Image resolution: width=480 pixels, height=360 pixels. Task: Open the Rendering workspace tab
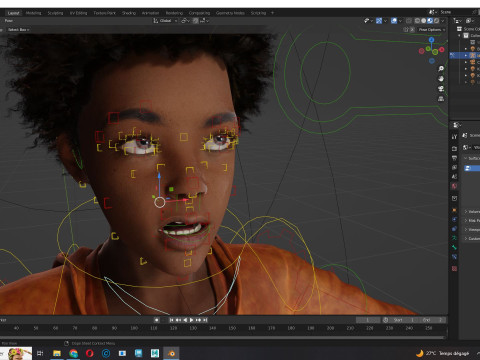coord(174,13)
